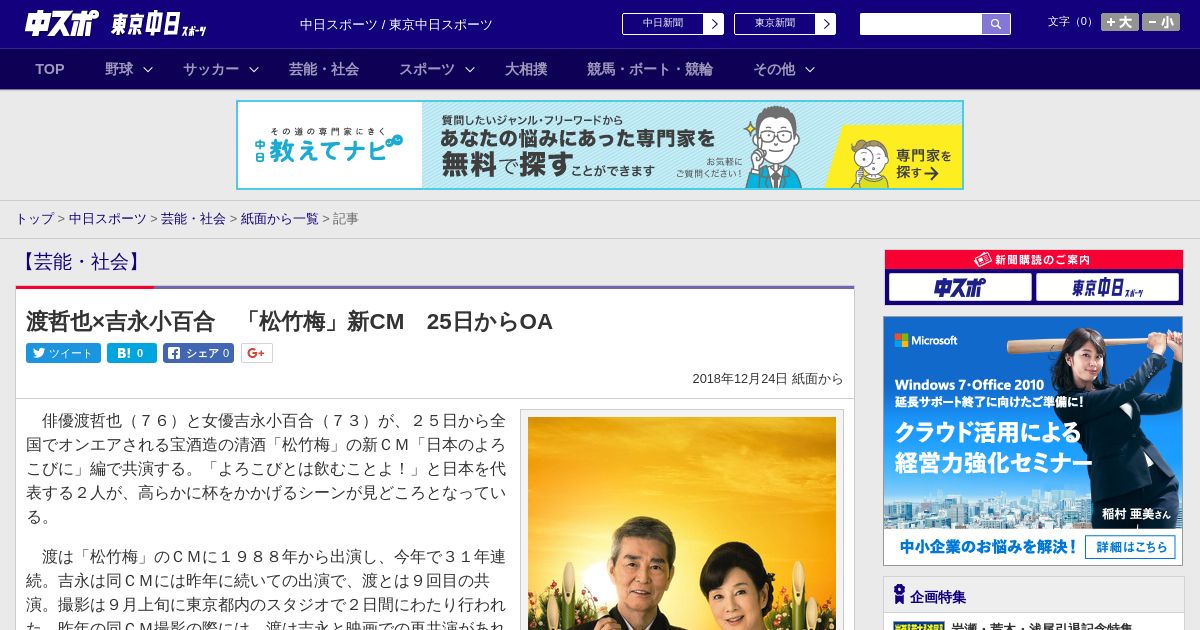Click 新聞購読のご案内 header in sidebar
Screen dimensions: 1200x630
1034,259
